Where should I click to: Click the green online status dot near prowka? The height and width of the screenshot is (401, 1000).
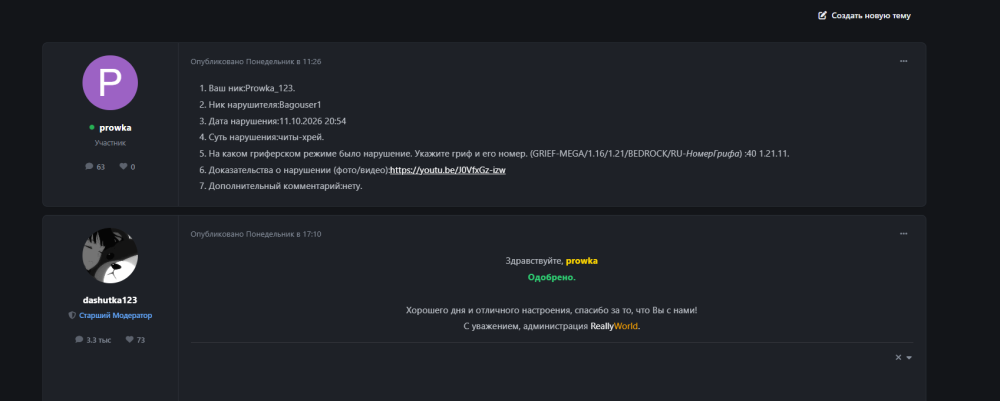(92, 128)
